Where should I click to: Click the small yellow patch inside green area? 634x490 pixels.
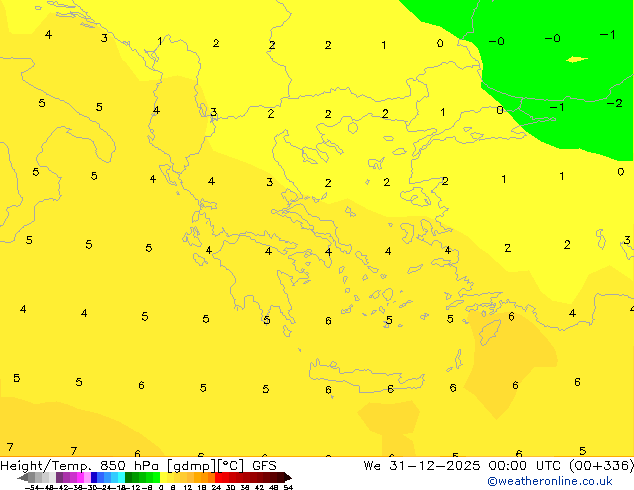click(577, 59)
